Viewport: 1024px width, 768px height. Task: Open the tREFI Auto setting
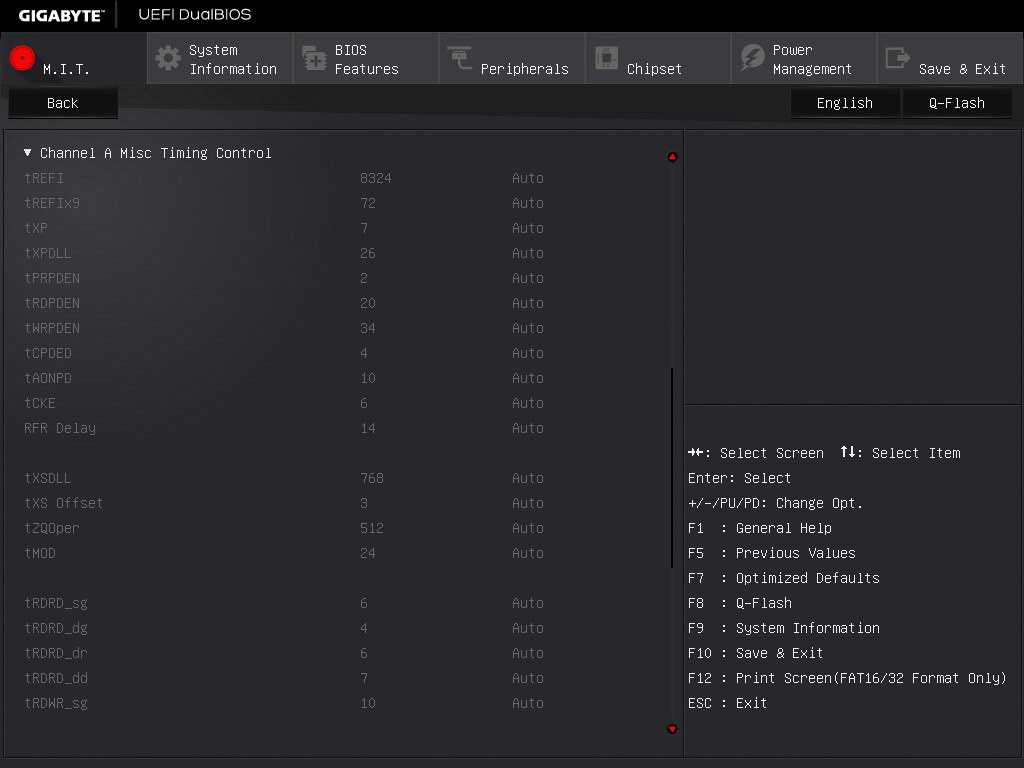tap(527, 178)
